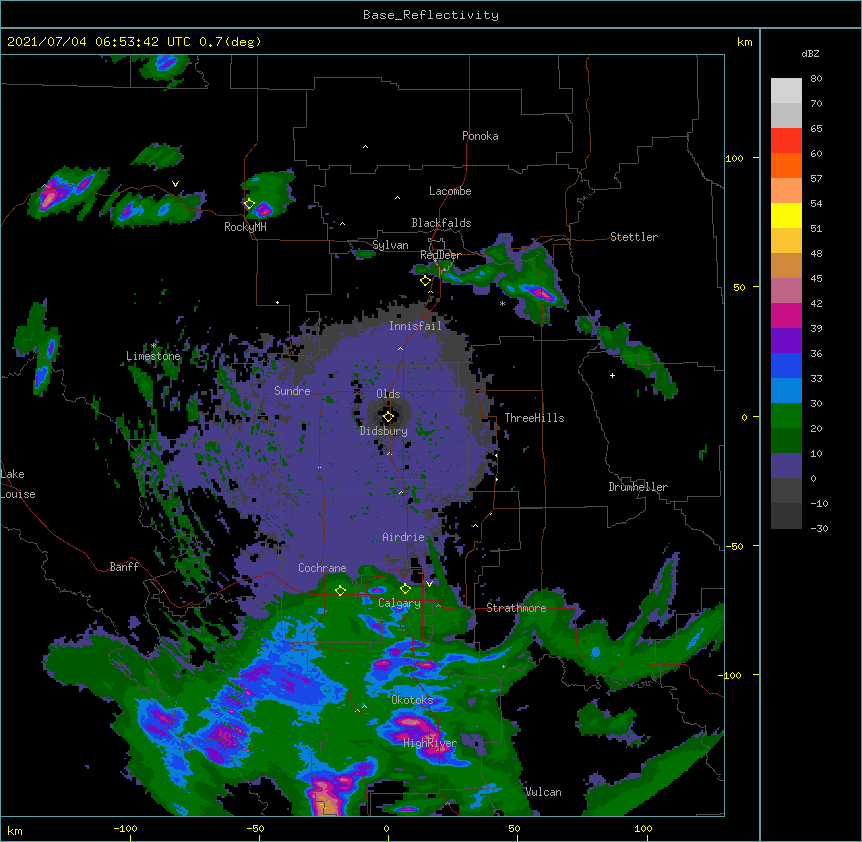The width and height of the screenshot is (862, 842).
Task: Click the Olds city label
Action: point(388,394)
